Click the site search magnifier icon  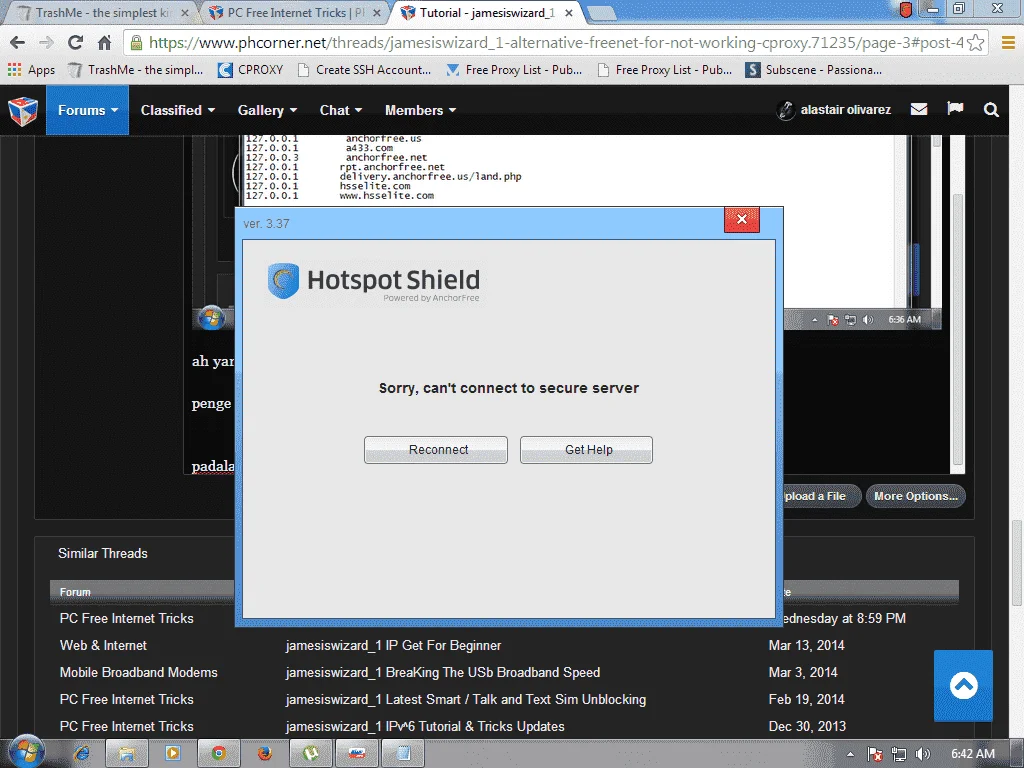pos(991,110)
